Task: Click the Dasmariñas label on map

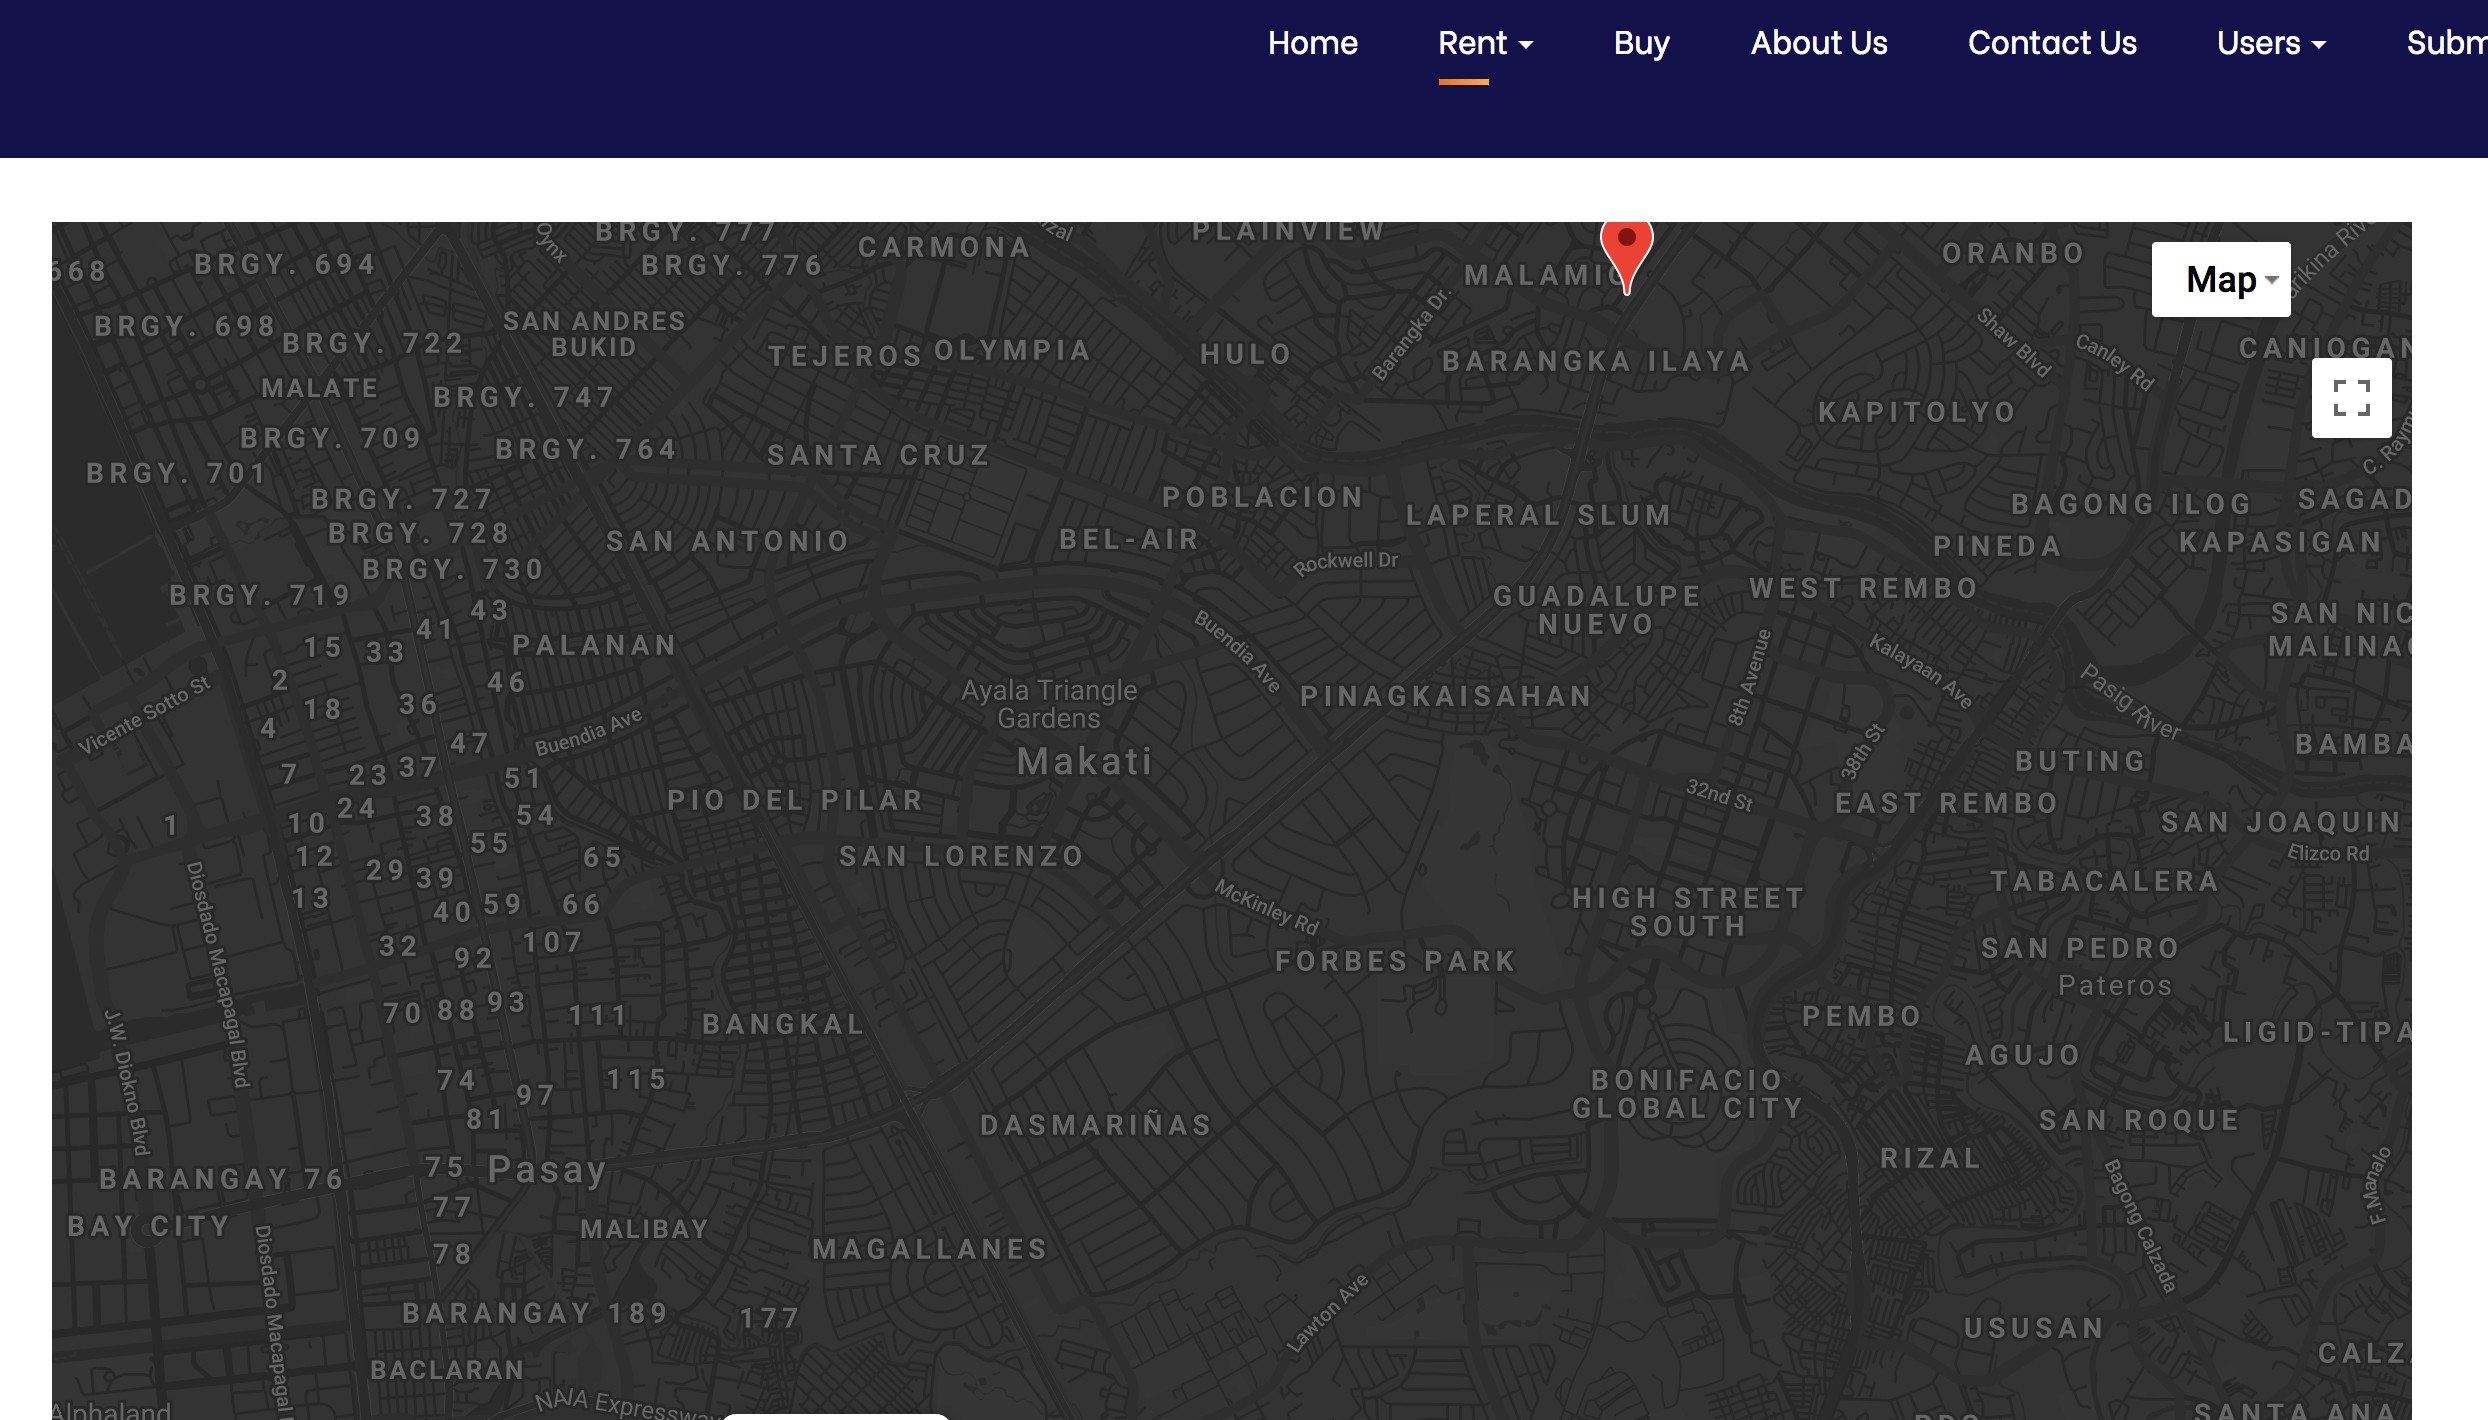Action: click(1096, 1125)
